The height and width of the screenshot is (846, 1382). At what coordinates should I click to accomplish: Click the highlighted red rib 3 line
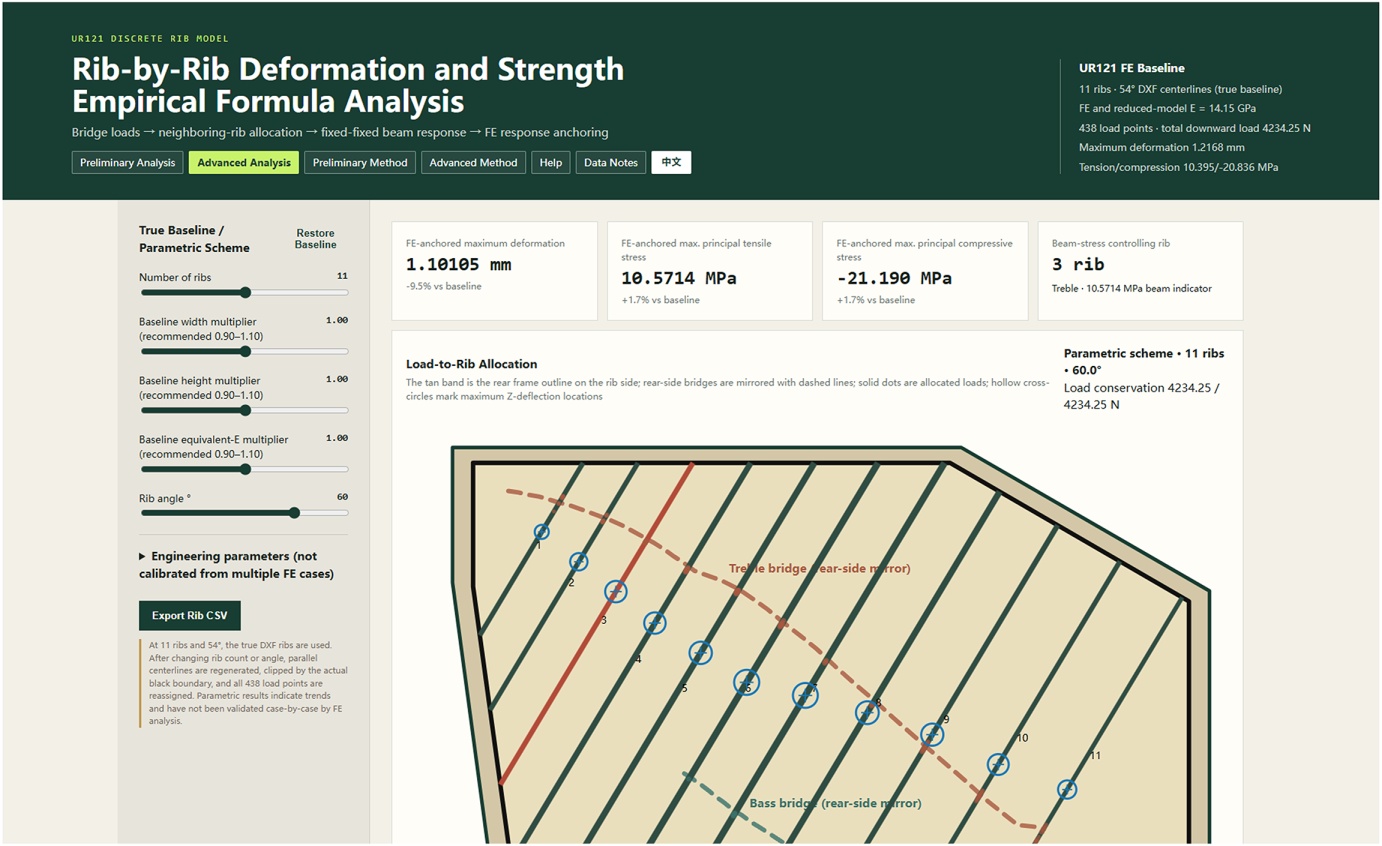[x=597, y=624]
